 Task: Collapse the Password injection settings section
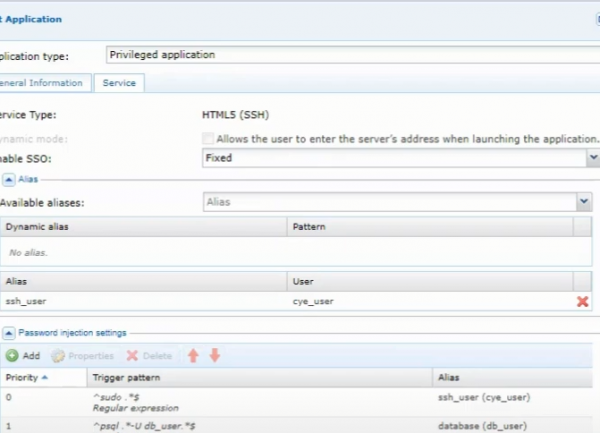click(x=8, y=332)
